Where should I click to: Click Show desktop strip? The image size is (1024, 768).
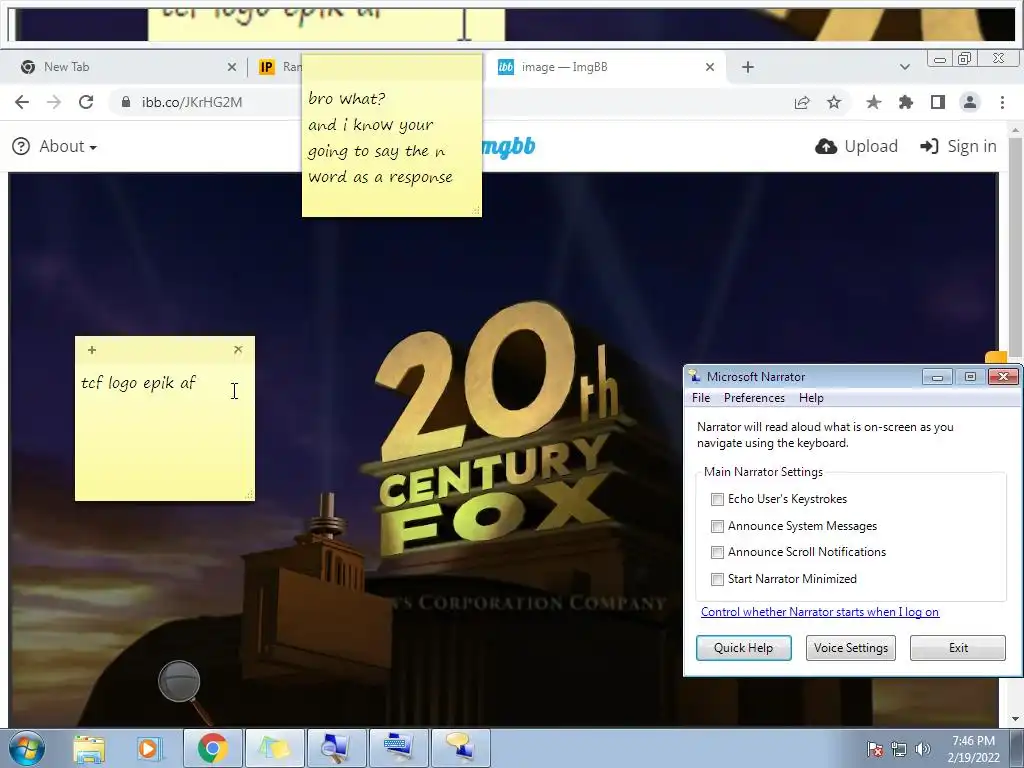click(1017, 748)
